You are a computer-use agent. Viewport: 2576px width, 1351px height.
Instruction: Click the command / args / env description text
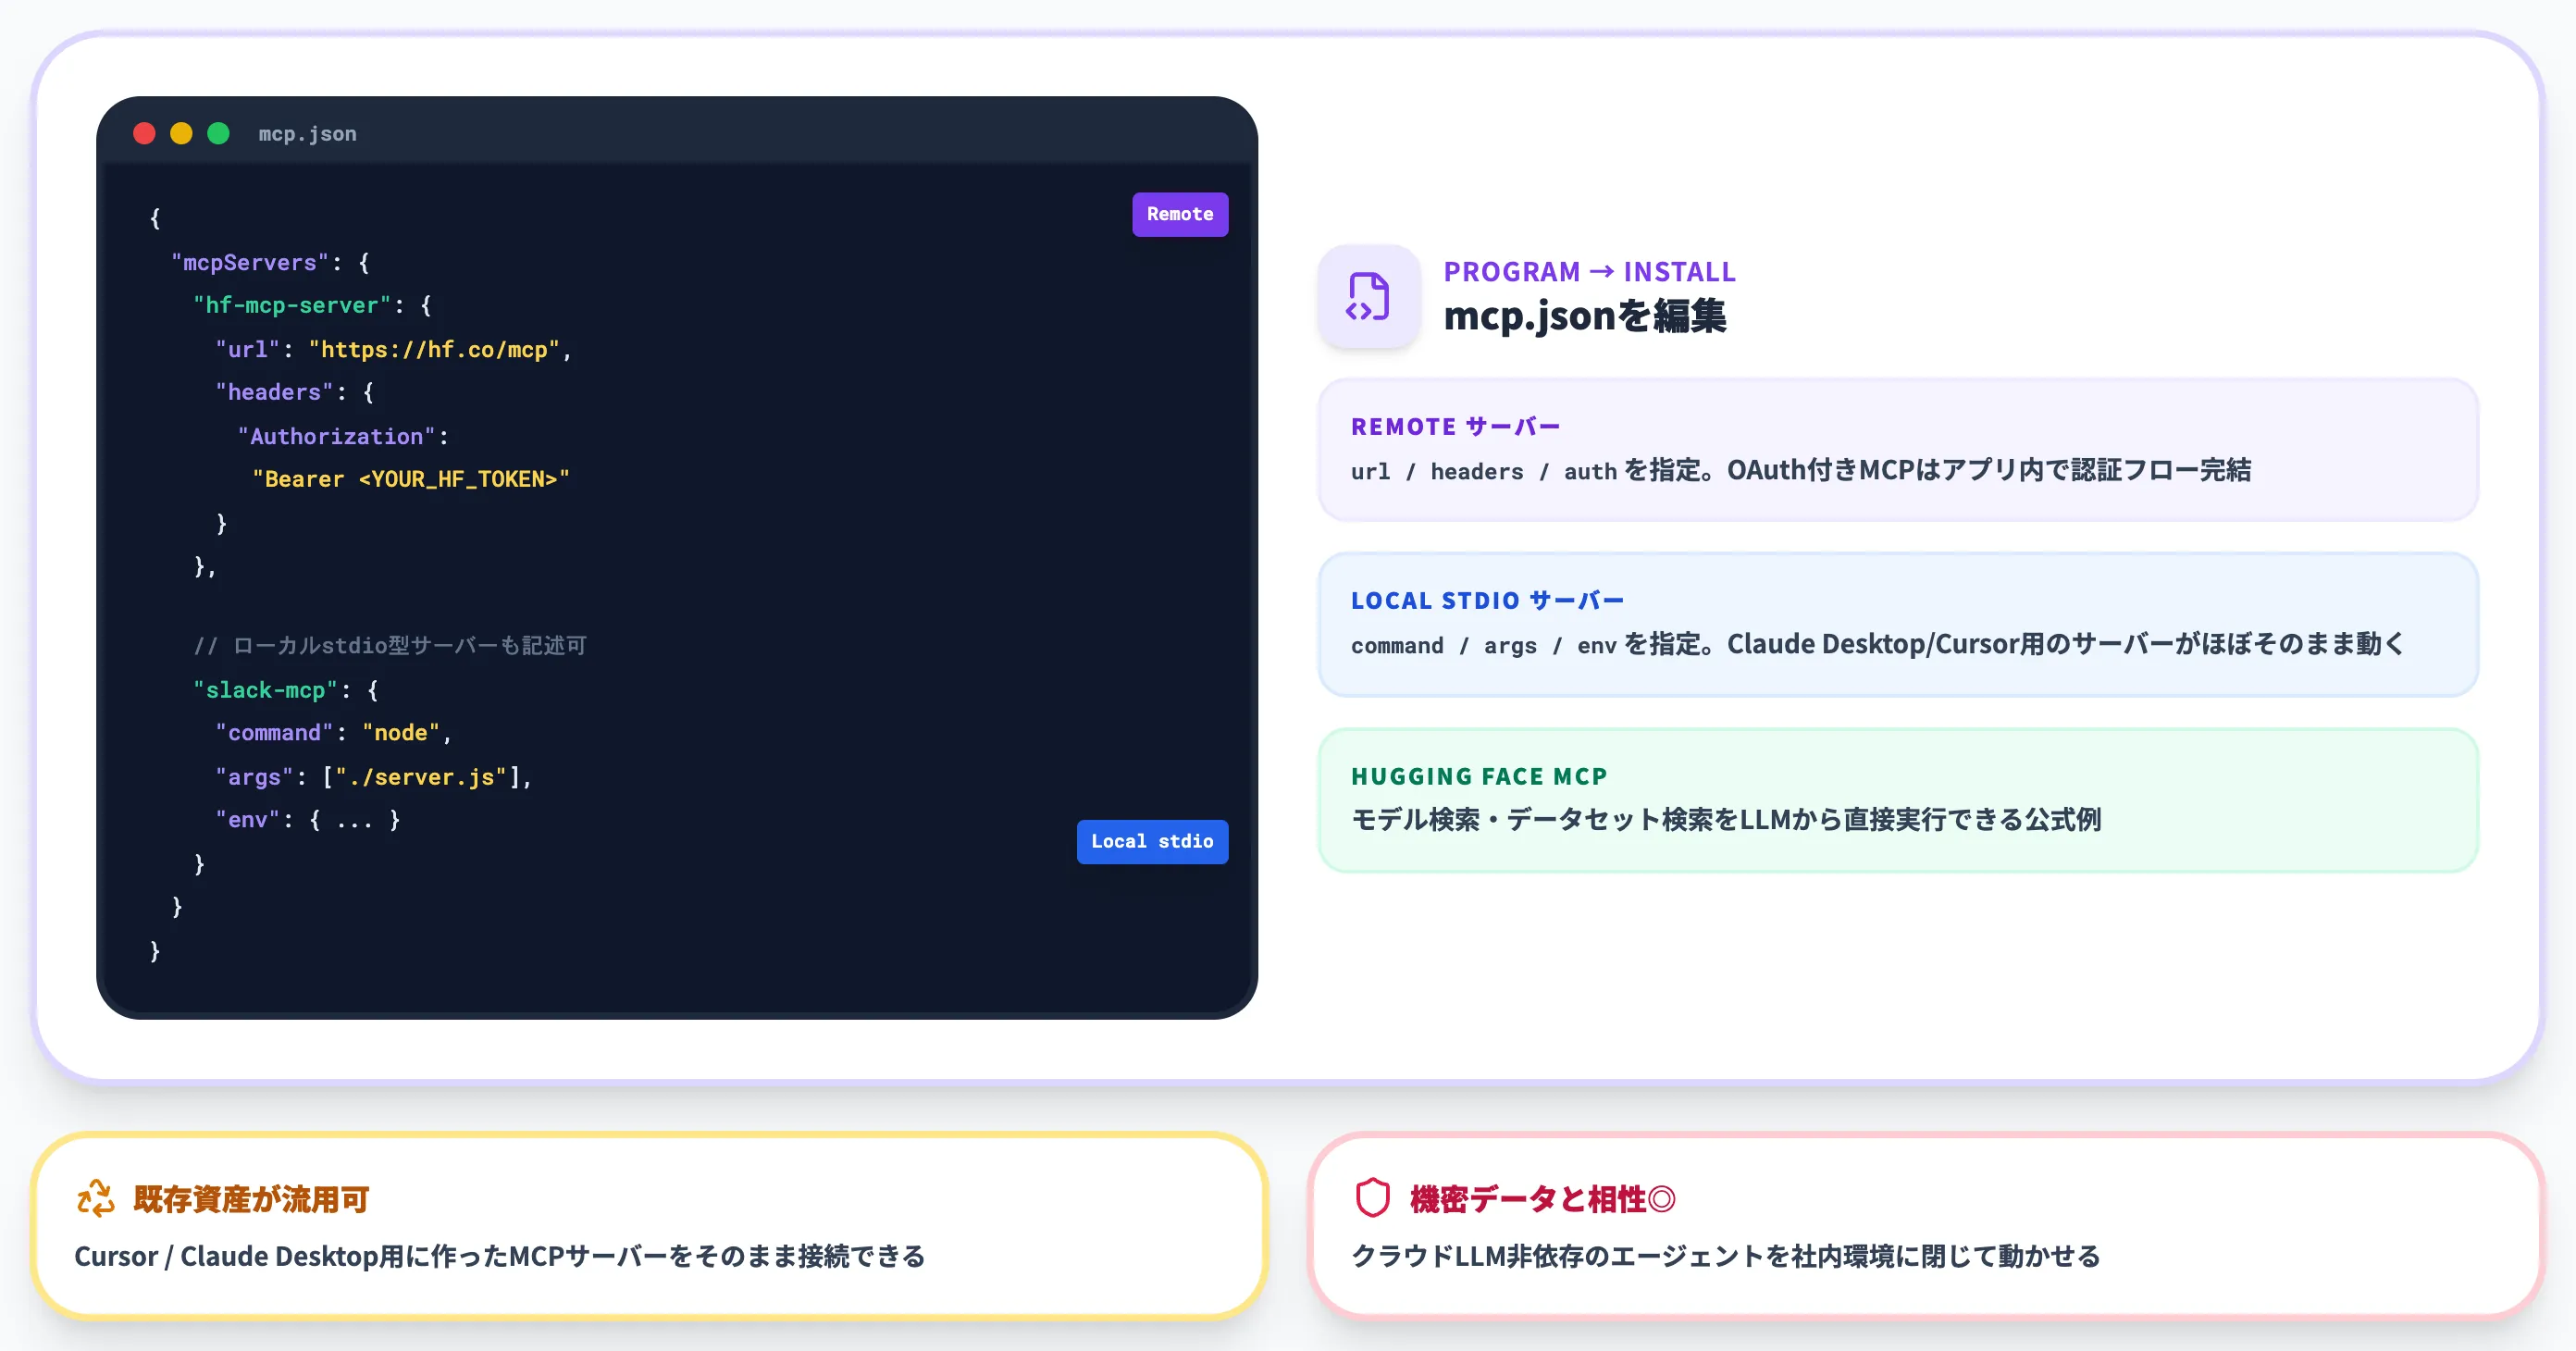(x=1877, y=644)
